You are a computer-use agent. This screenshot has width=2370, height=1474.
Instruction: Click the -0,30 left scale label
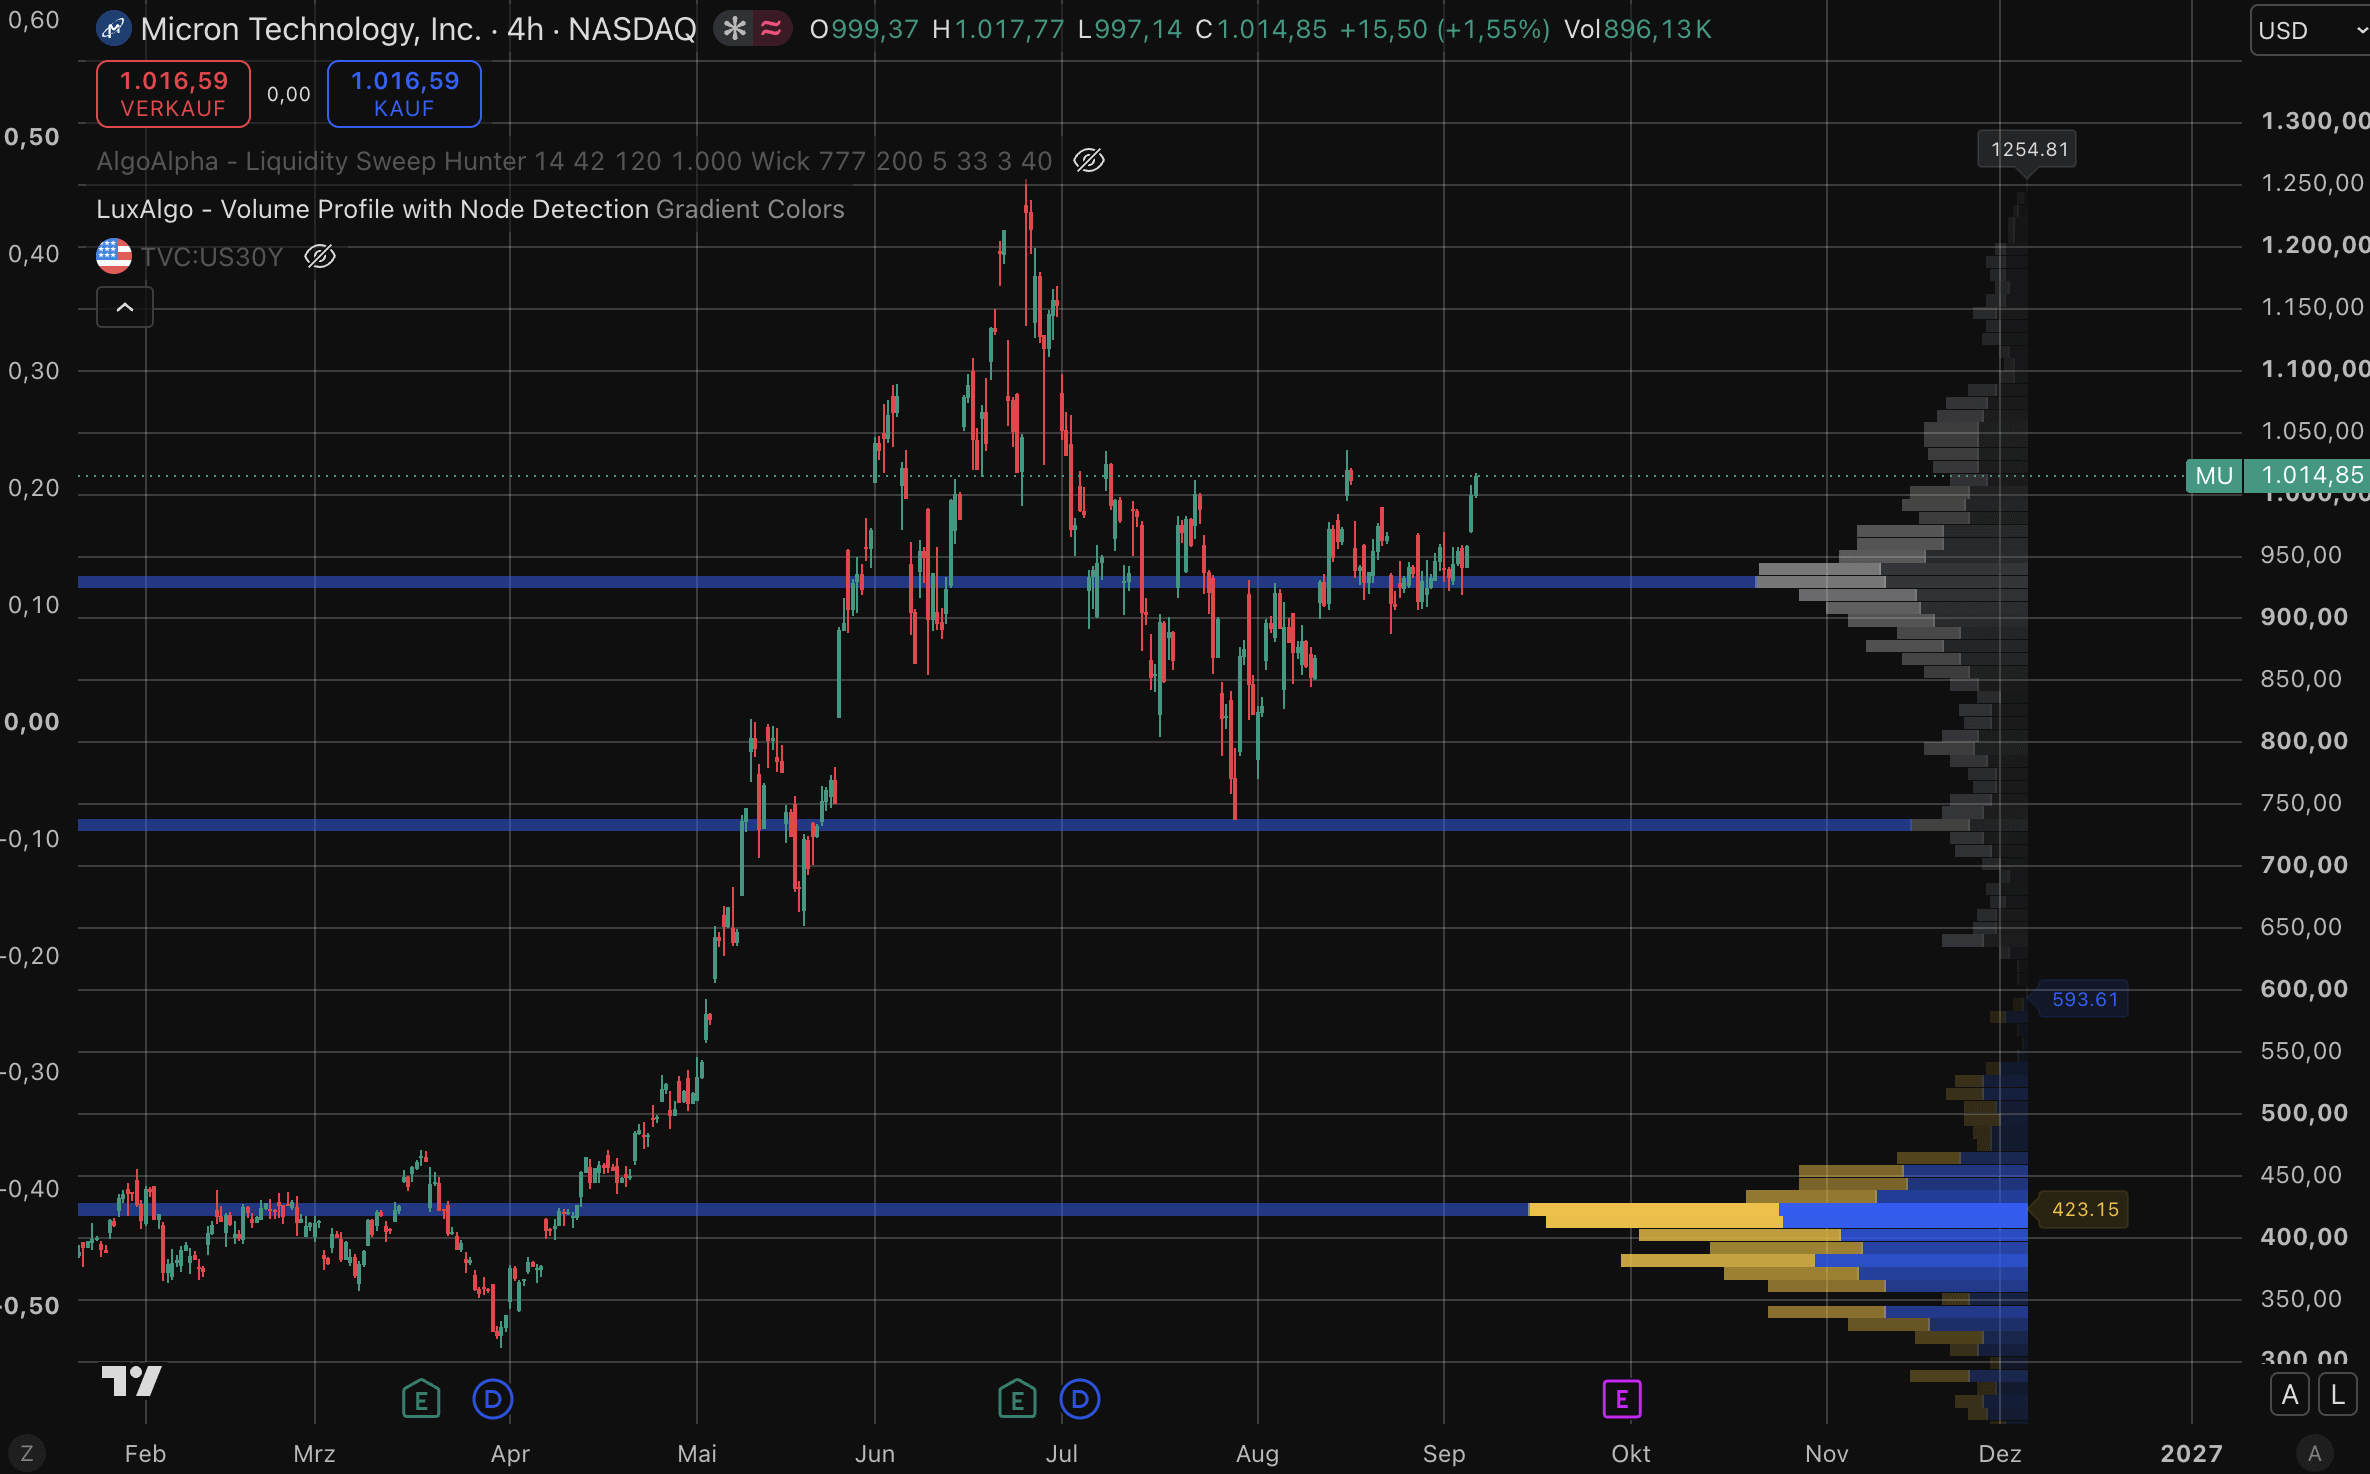[30, 1072]
